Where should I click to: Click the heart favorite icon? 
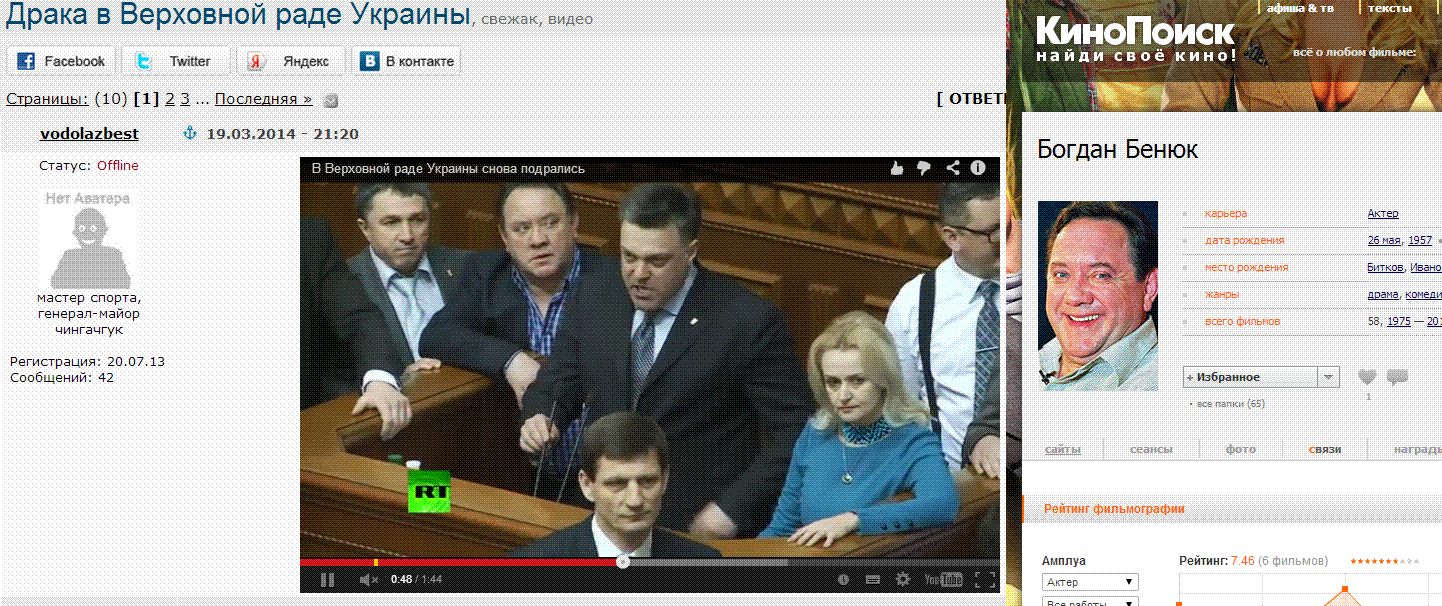tap(1367, 378)
